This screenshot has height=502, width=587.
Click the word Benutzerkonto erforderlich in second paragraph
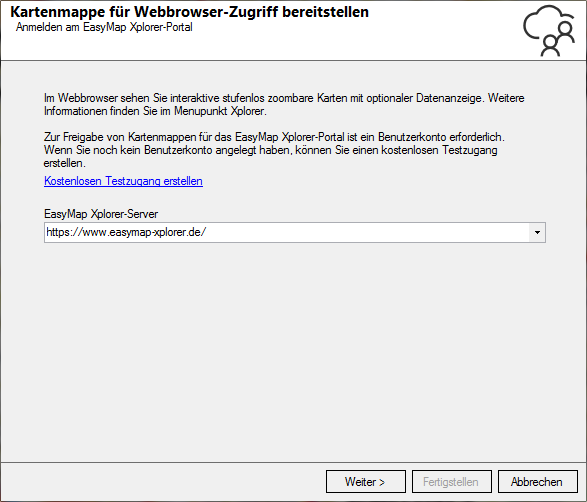pos(441,137)
